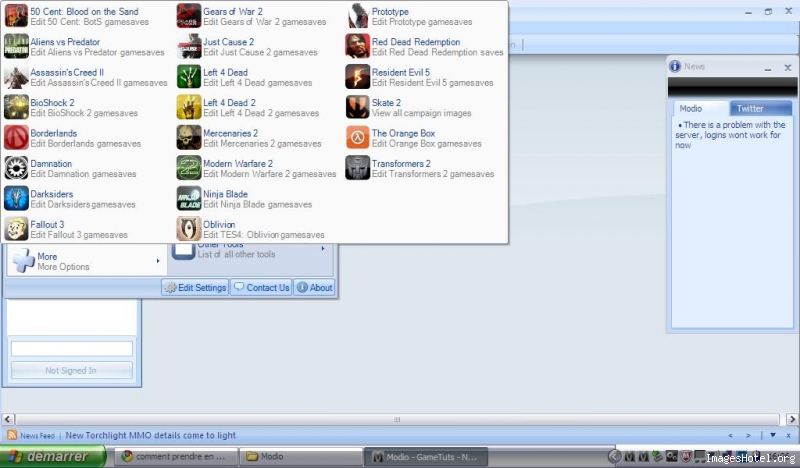Viewport: 800px width, 468px height.
Task: Click the horizontal scrollbar thumb
Action: click(x=397, y=420)
